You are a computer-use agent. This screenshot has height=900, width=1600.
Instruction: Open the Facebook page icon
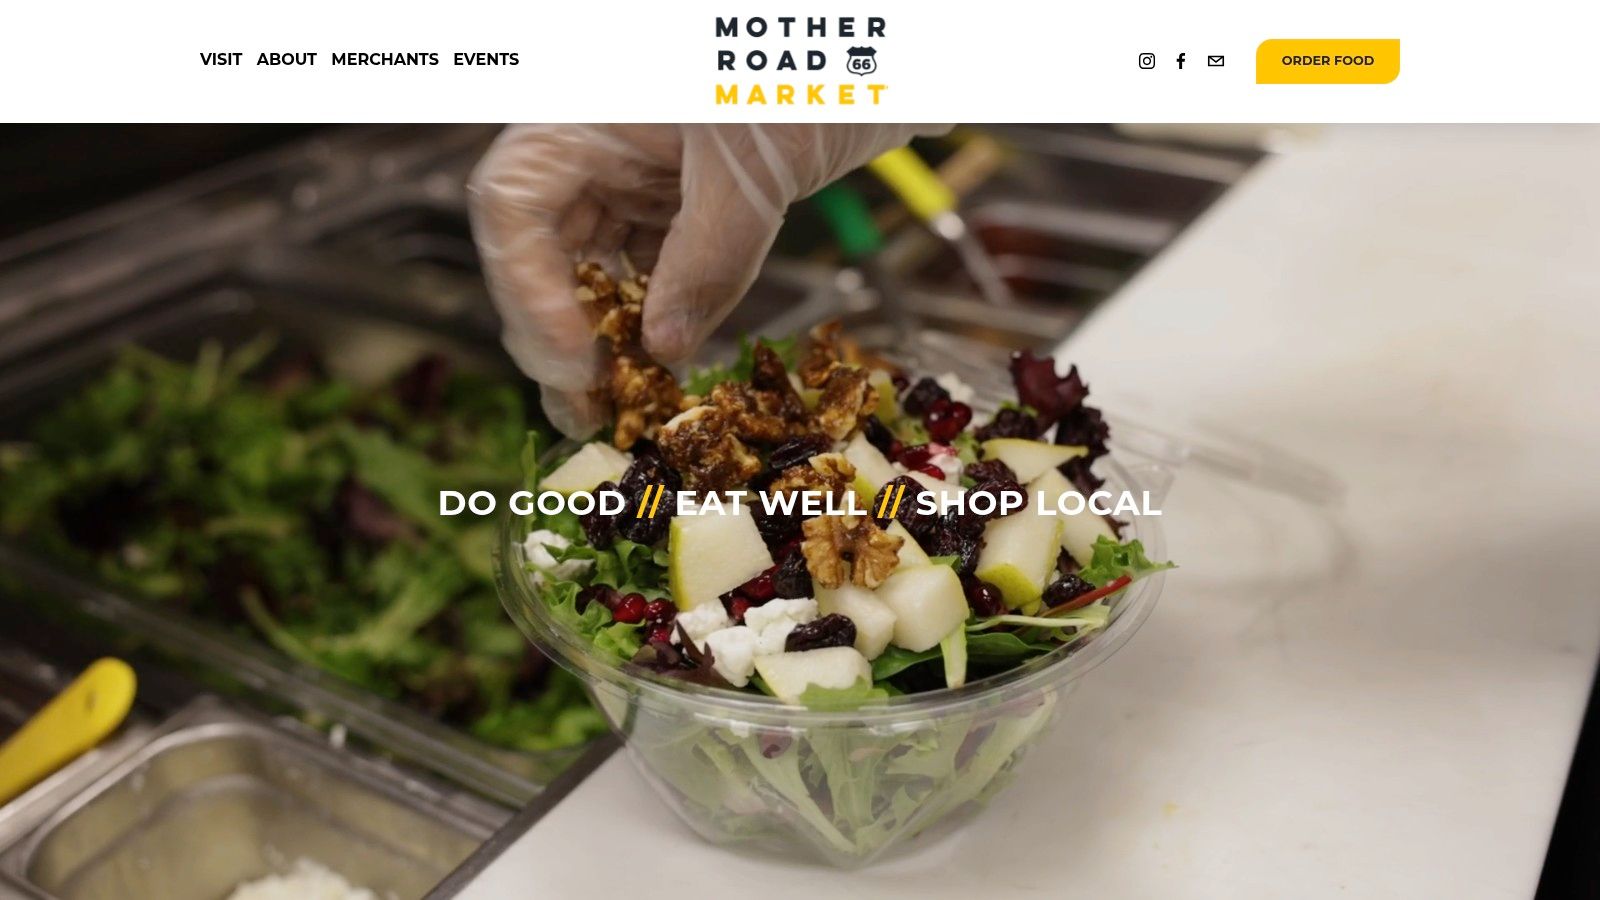pos(1181,61)
